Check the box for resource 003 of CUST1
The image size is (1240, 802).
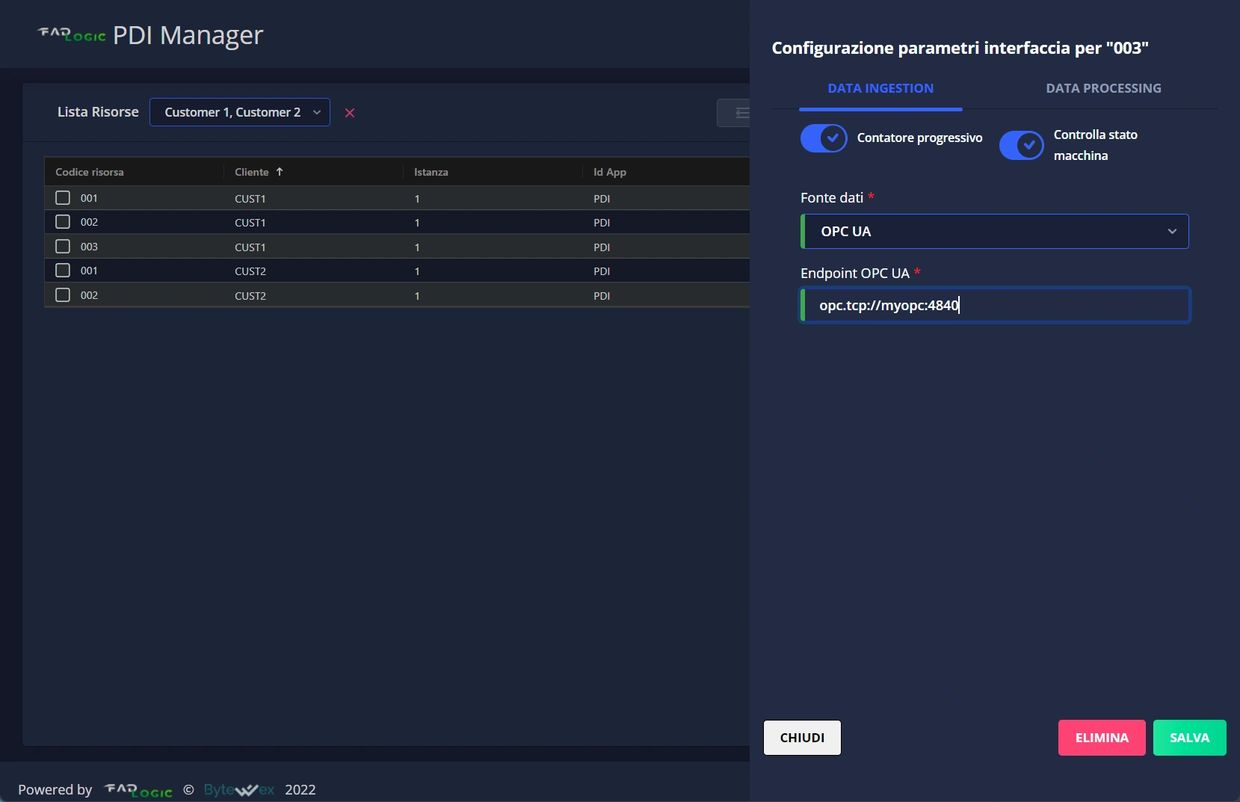pyautogui.click(x=63, y=246)
